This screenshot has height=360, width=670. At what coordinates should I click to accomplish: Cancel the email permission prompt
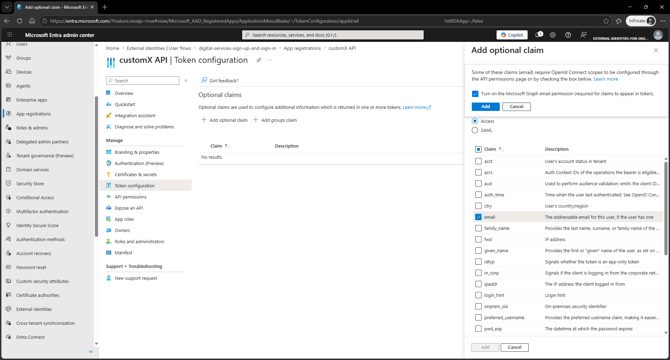[516, 107]
